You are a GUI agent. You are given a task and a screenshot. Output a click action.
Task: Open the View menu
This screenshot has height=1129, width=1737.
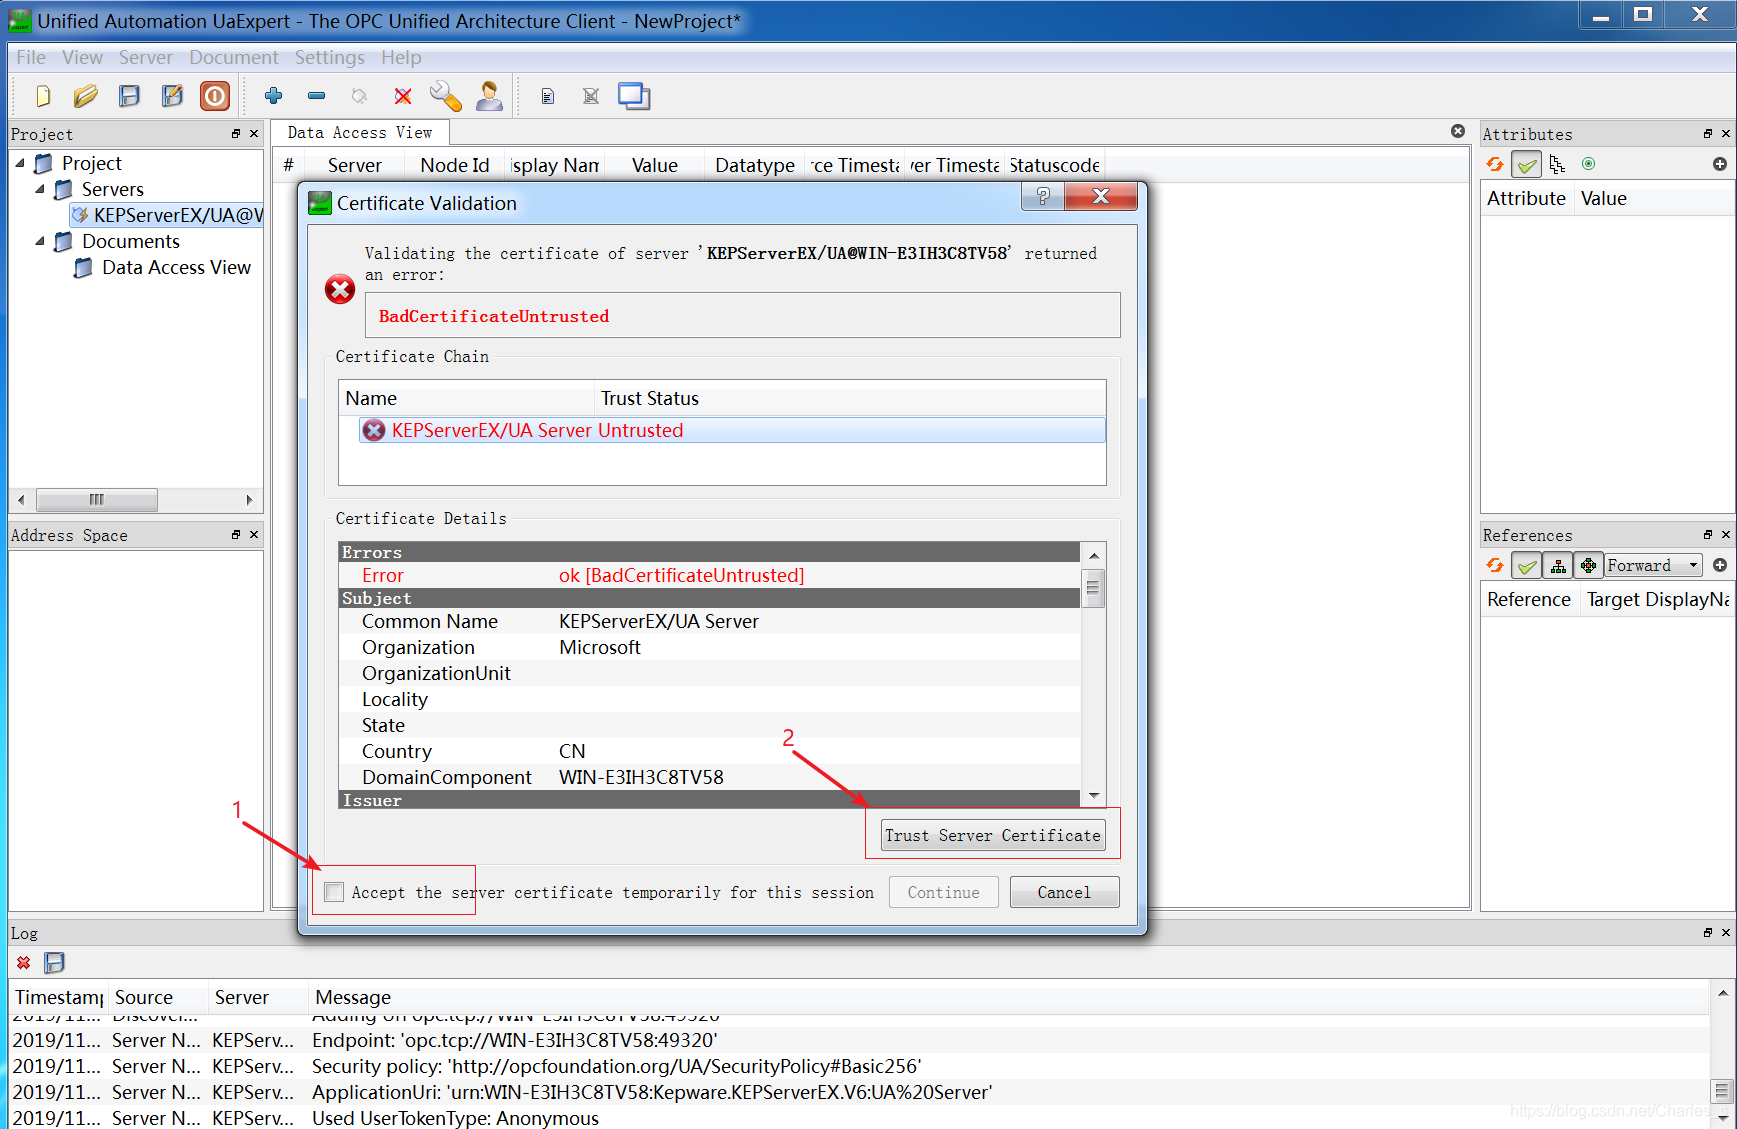[82, 57]
